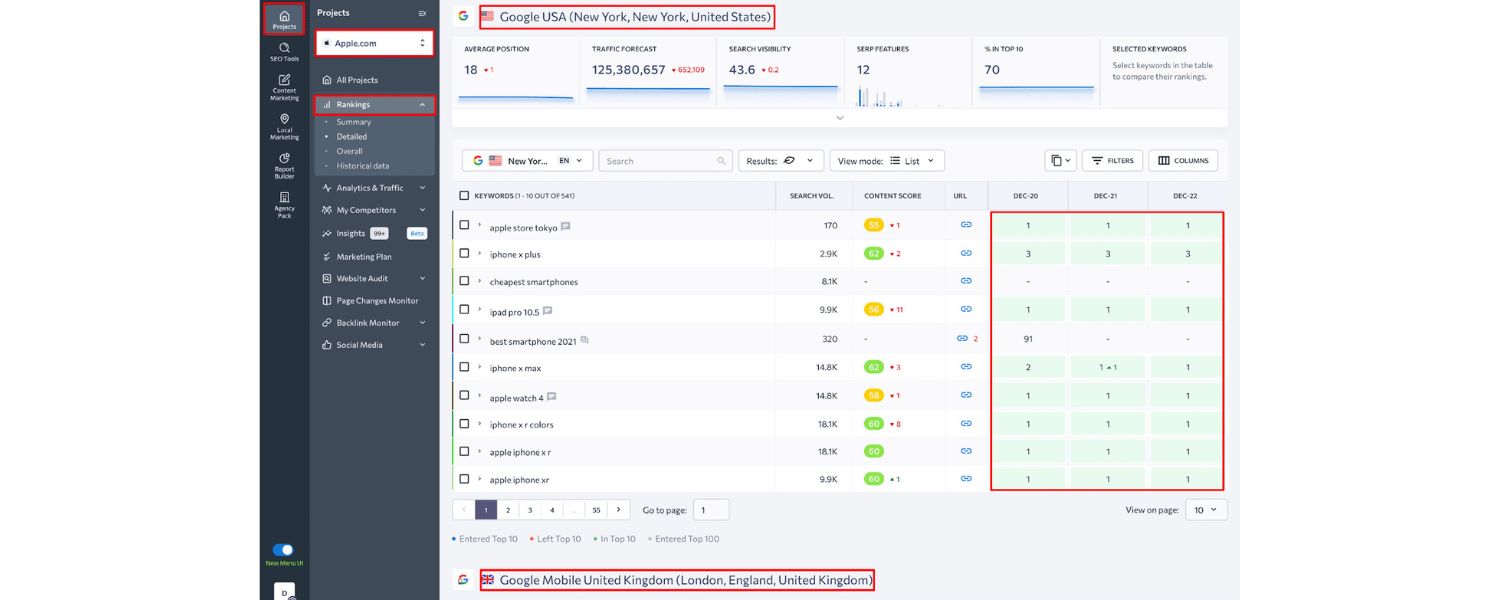Expand the traffic forecast chart chevron
Viewport: 1500px width, 600px height.
tap(840, 117)
